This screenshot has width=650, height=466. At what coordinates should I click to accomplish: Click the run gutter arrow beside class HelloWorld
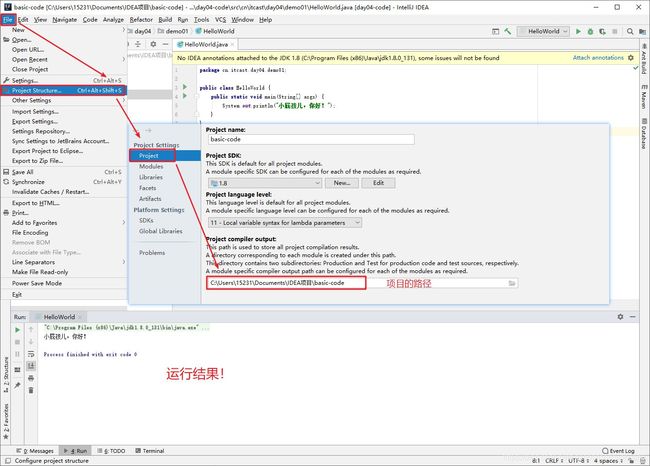185,87
